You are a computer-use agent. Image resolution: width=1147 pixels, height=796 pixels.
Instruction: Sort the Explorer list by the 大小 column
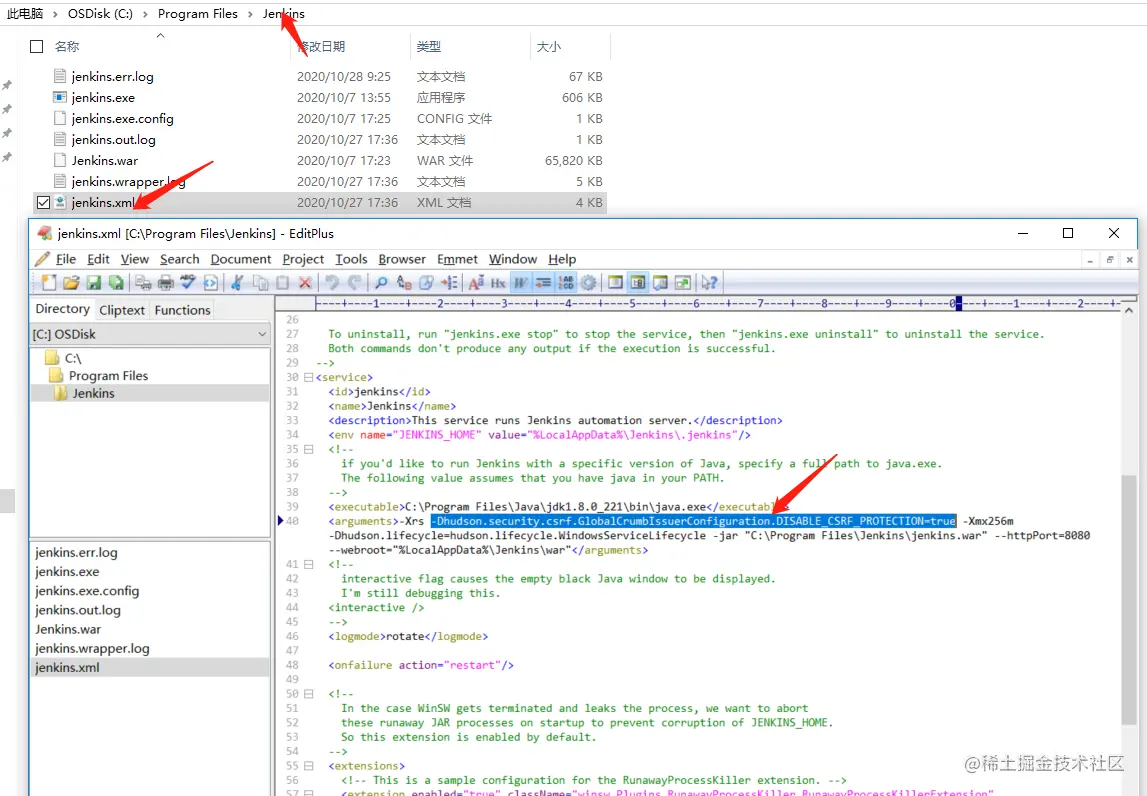[x=570, y=46]
